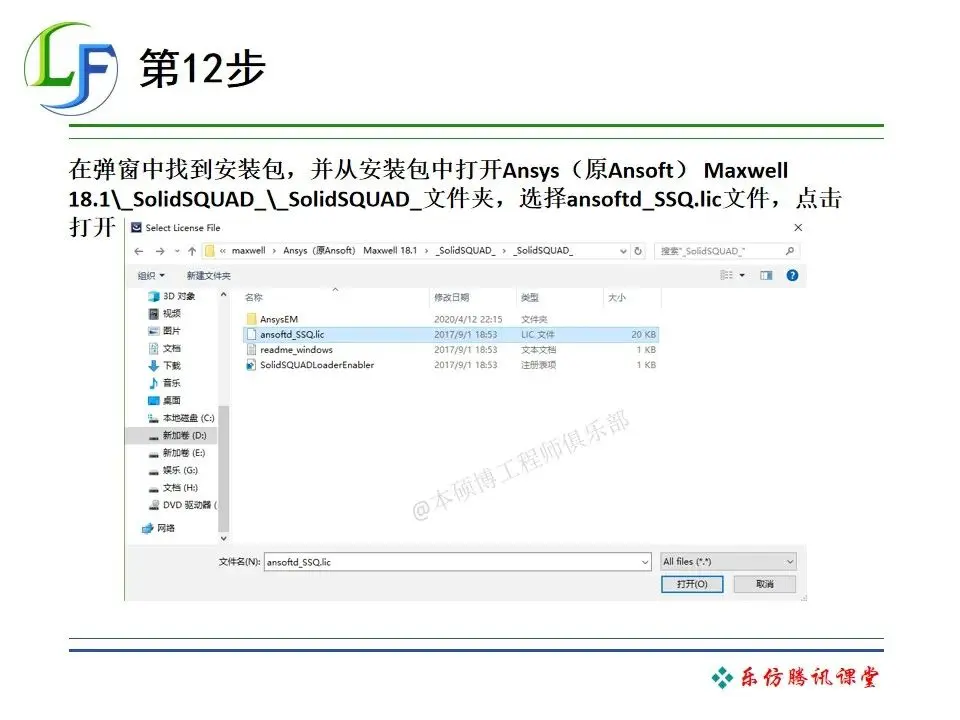Select 下载 in navigation pane
The image size is (960, 720).
pos(165,366)
